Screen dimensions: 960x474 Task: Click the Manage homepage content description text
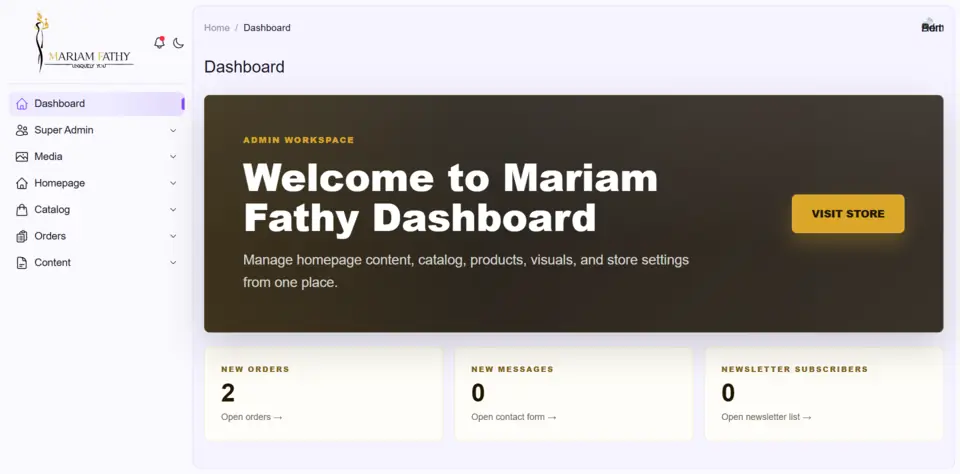click(x=466, y=271)
